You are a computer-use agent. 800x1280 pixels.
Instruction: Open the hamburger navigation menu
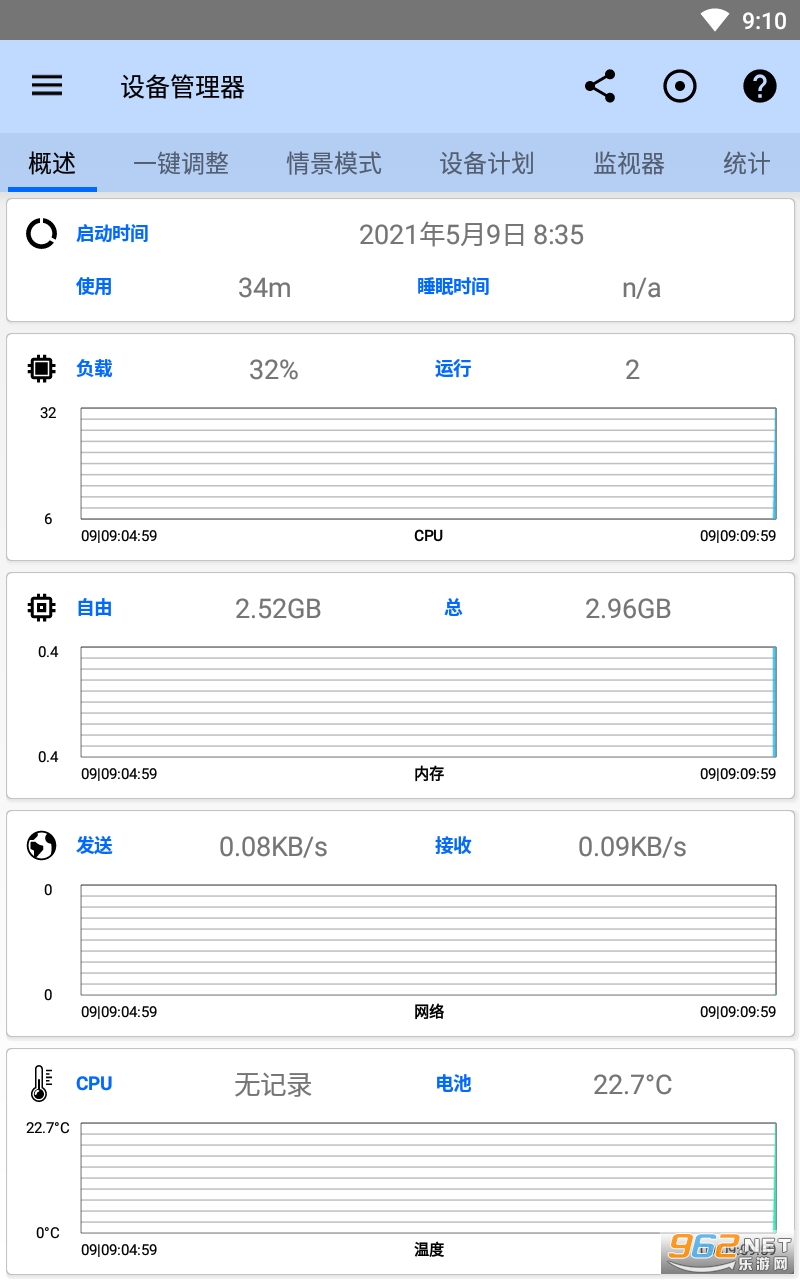(x=47, y=86)
